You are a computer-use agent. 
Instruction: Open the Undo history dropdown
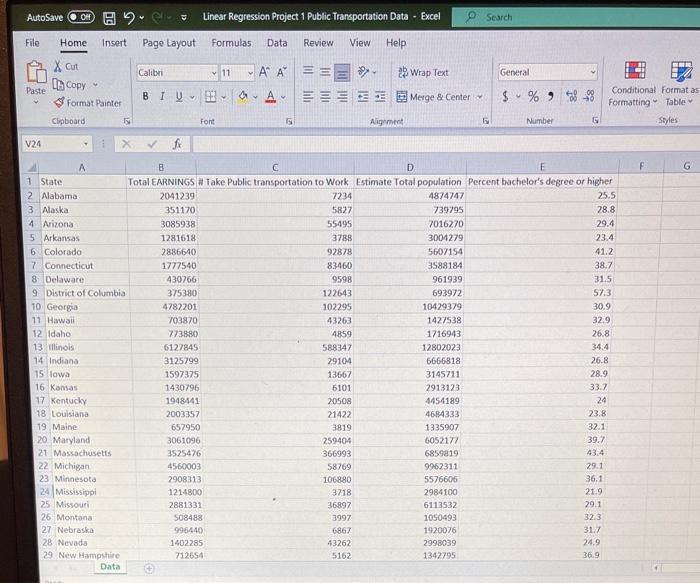click(142, 18)
